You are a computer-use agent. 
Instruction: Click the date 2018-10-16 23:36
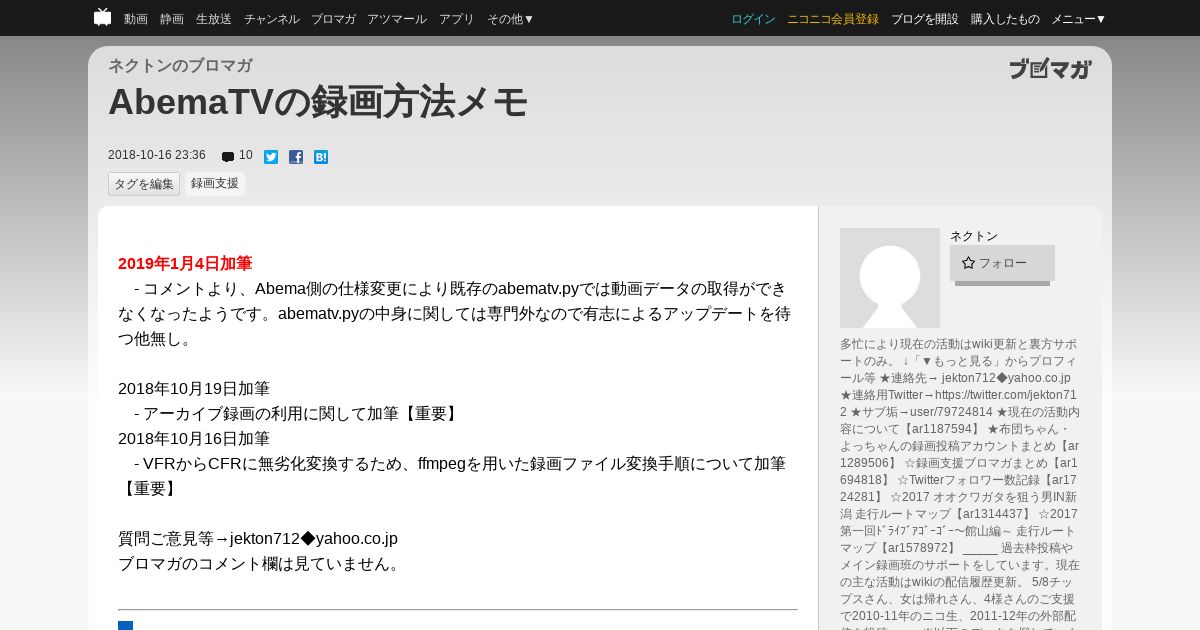pos(157,155)
